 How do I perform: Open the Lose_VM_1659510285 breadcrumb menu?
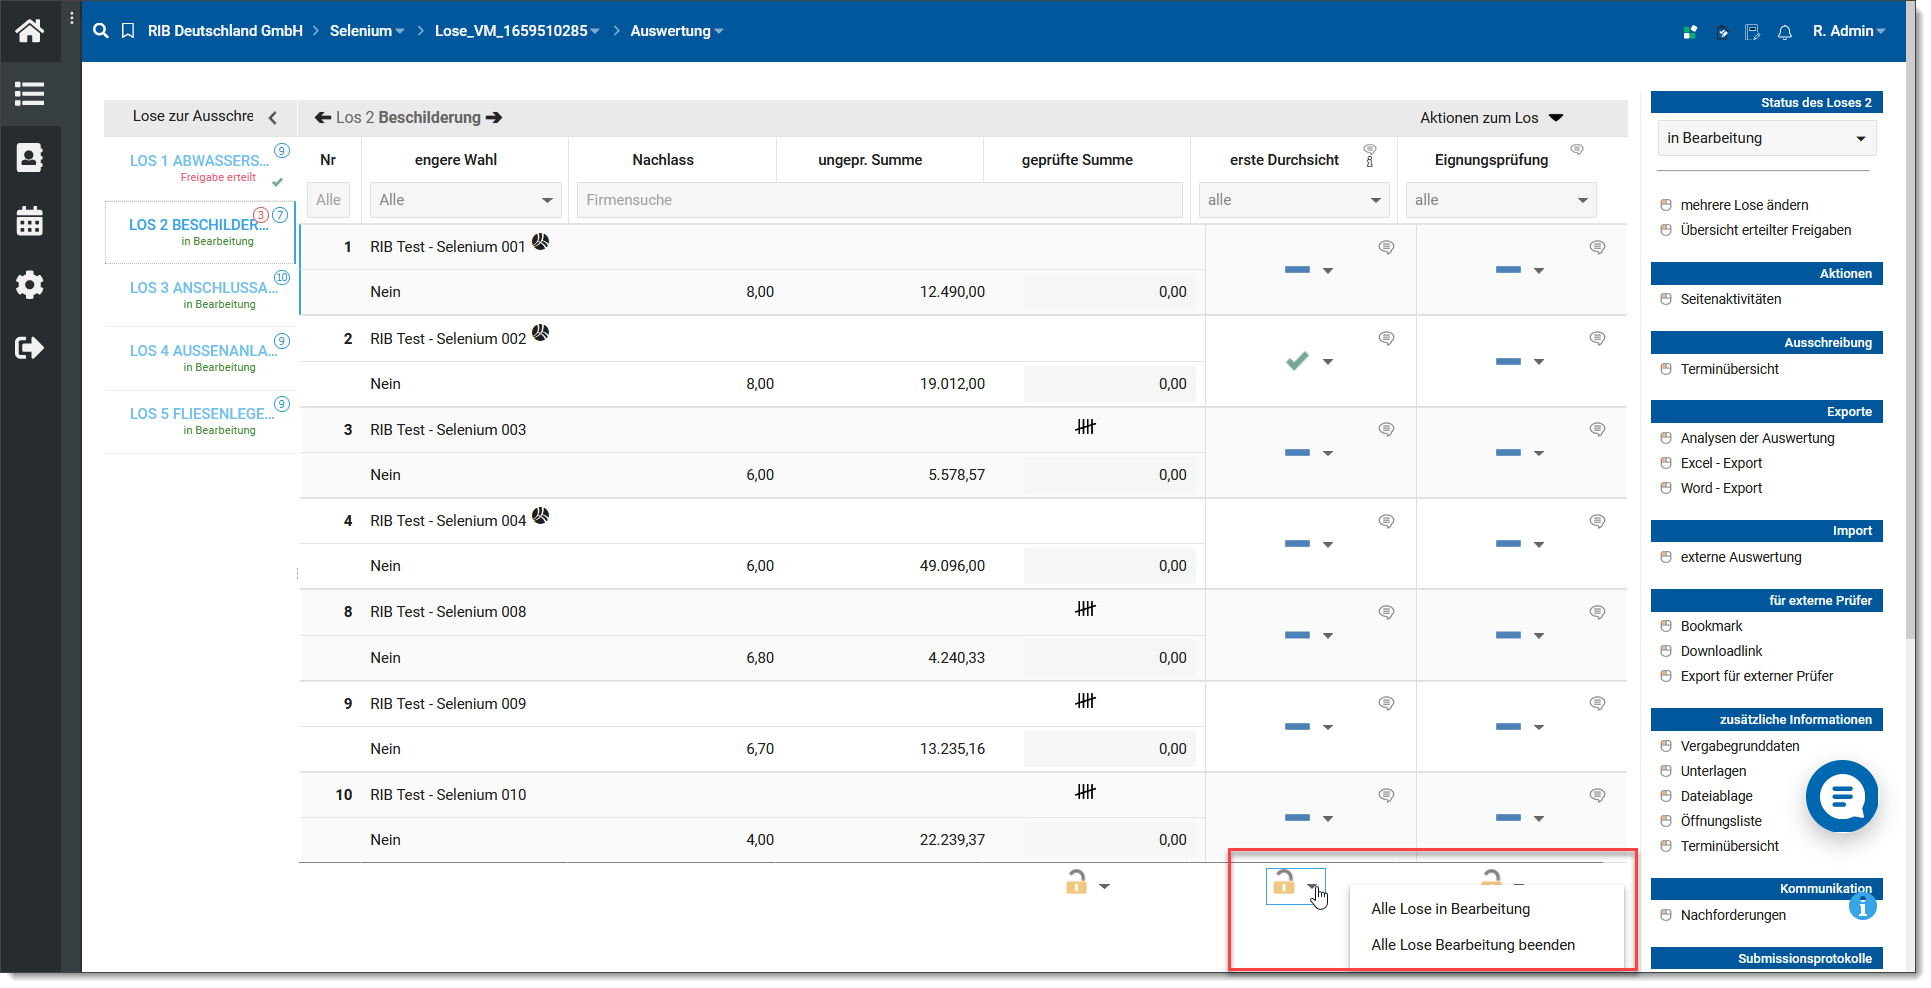517,31
